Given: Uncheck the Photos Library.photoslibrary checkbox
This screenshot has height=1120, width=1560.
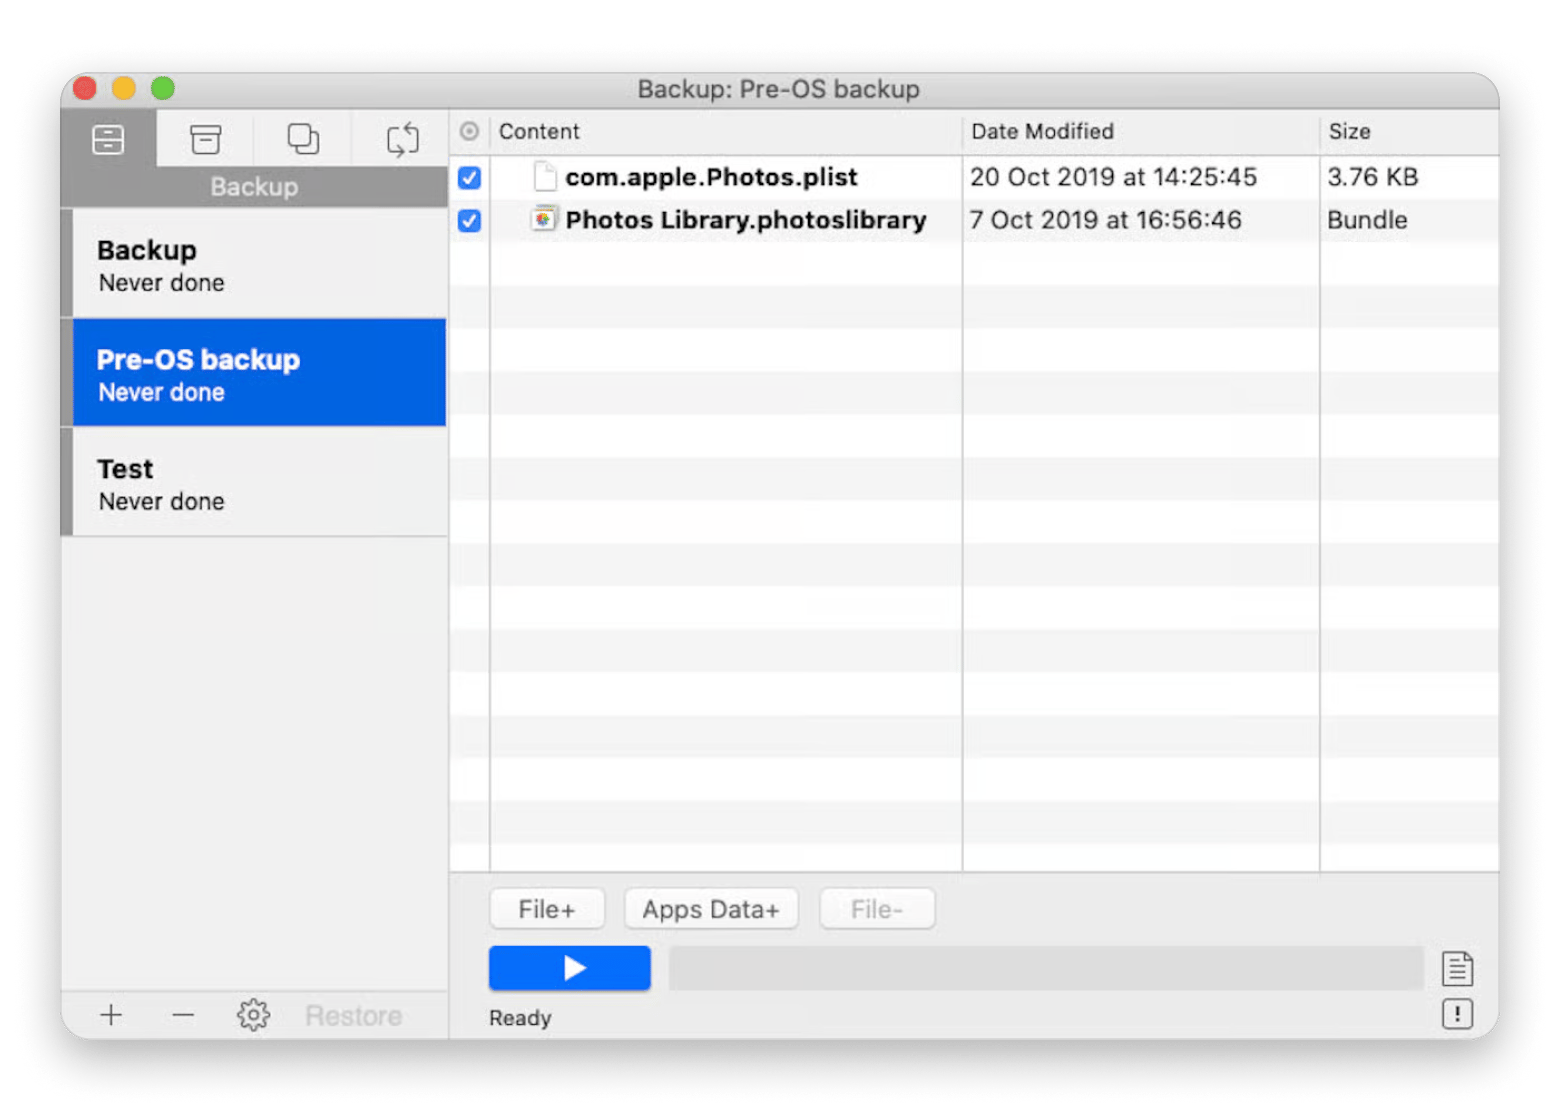Looking at the screenshot, I should 469,220.
